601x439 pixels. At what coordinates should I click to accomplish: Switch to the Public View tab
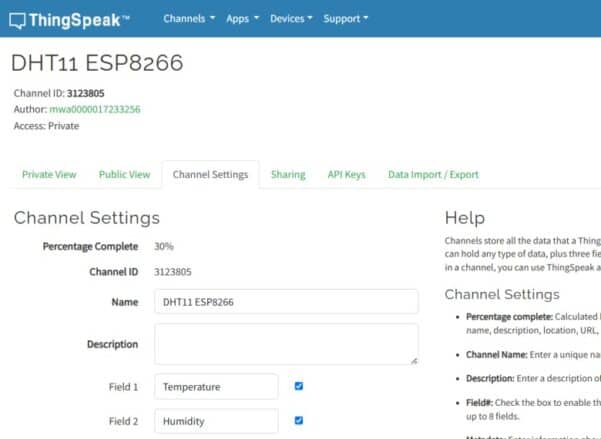tap(124, 174)
